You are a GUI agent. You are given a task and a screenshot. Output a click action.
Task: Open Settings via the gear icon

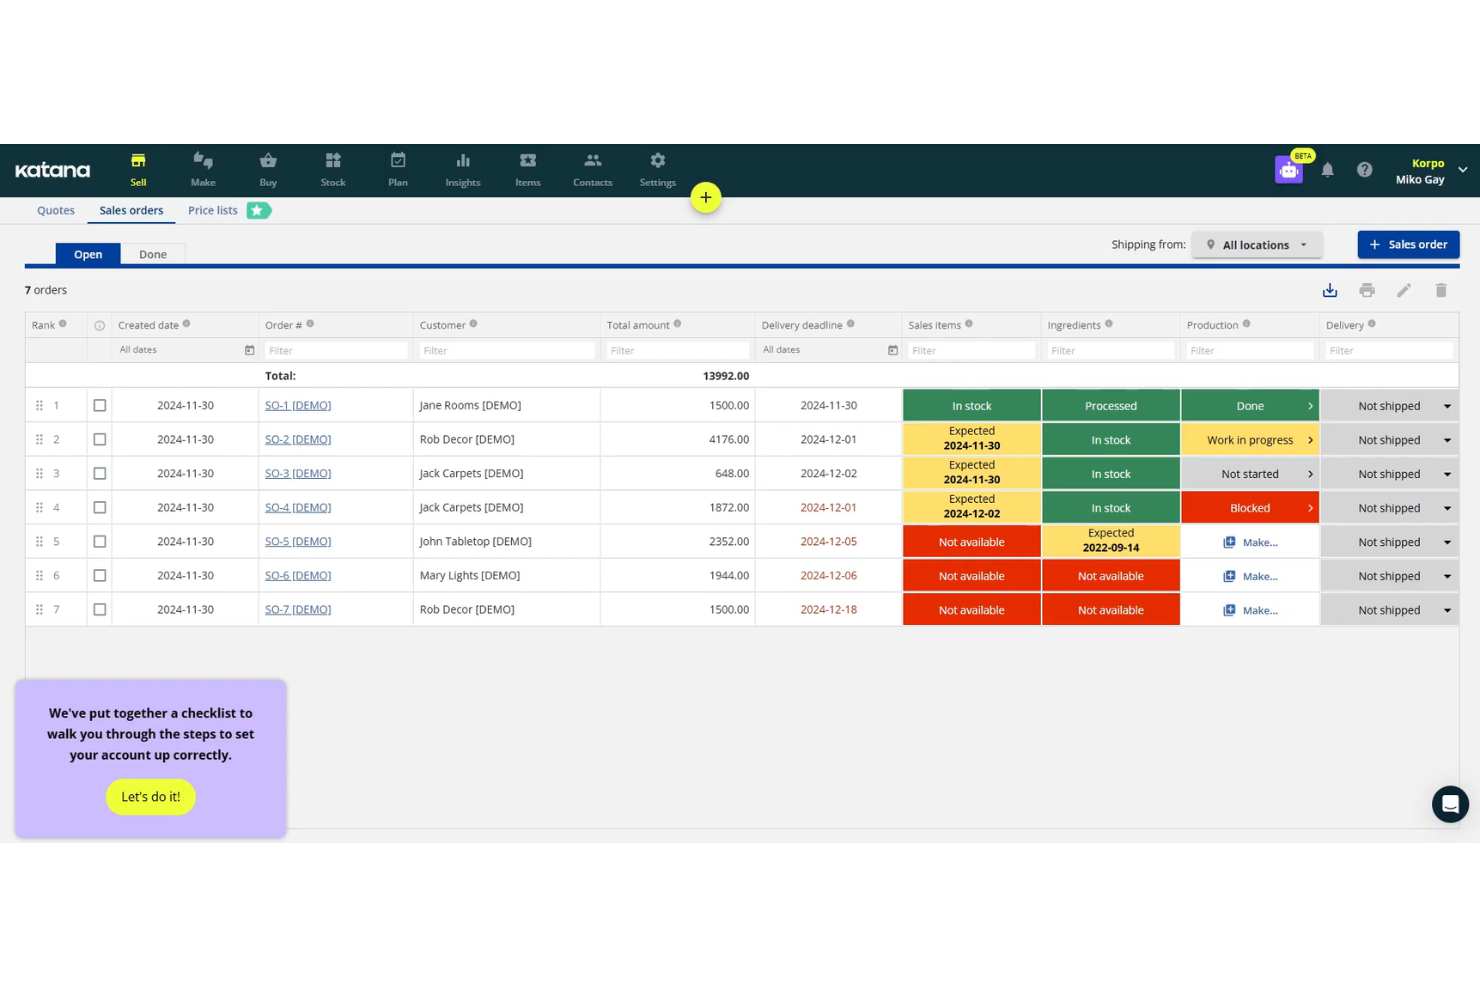click(657, 168)
